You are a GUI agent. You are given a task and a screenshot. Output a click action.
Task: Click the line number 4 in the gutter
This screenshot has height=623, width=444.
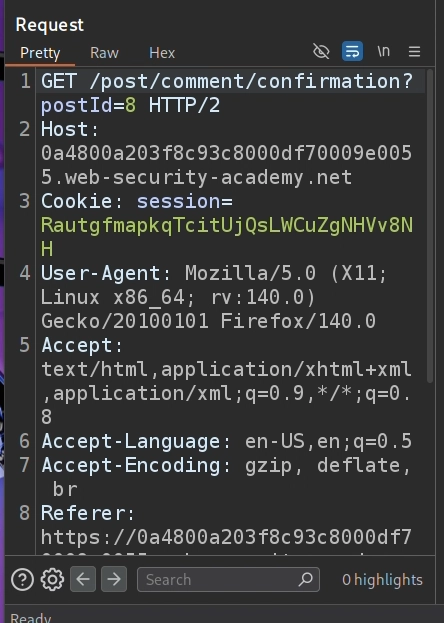coord(25,273)
